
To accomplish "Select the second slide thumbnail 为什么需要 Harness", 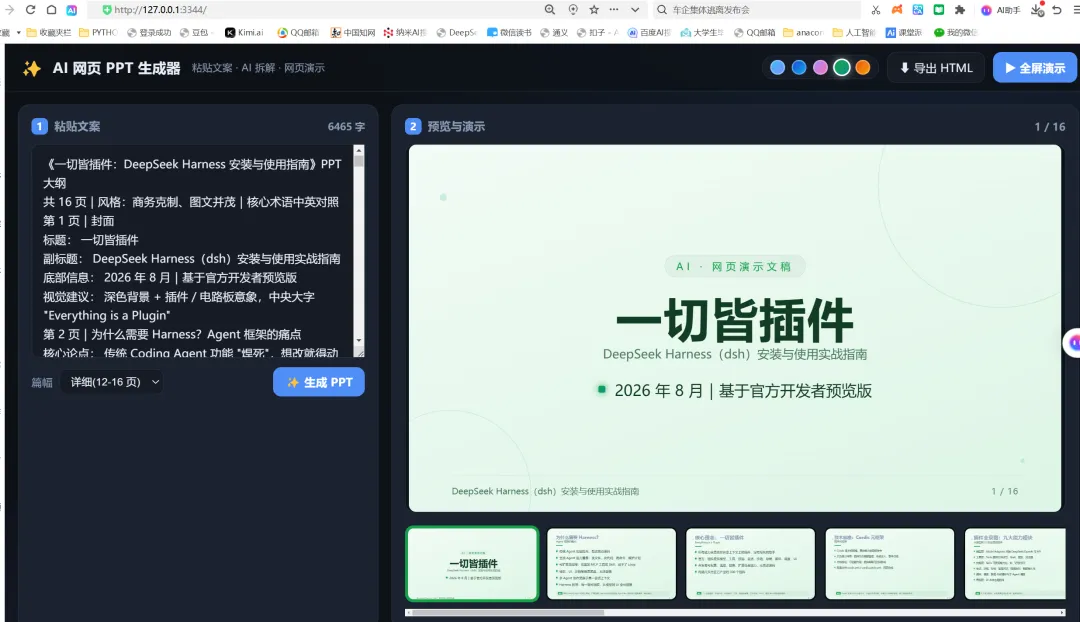I will click(x=612, y=563).
